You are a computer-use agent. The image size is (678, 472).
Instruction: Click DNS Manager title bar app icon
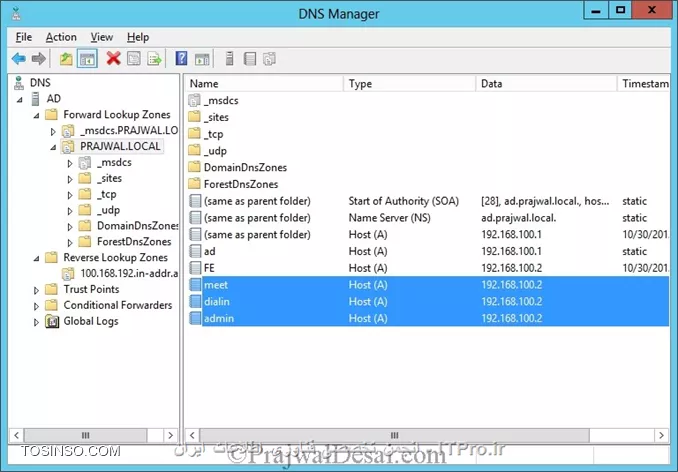pyautogui.click(x=16, y=13)
